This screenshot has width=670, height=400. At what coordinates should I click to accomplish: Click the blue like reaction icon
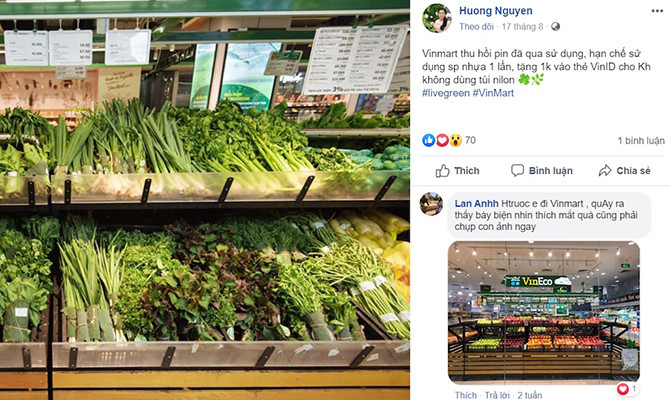(x=429, y=140)
